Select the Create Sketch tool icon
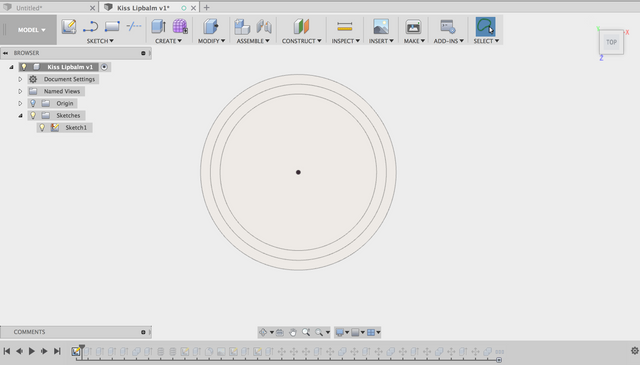 [x=69, y=27]
